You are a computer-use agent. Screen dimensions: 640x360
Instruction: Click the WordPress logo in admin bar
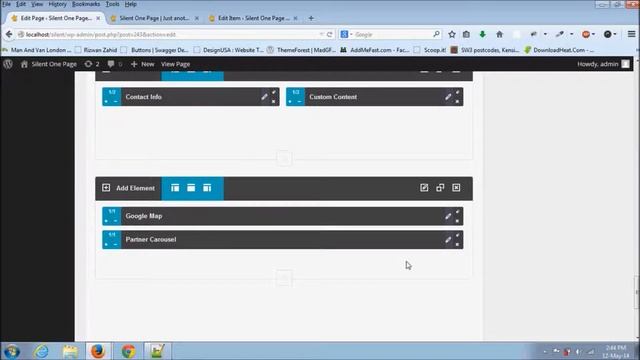pos(8,64)
